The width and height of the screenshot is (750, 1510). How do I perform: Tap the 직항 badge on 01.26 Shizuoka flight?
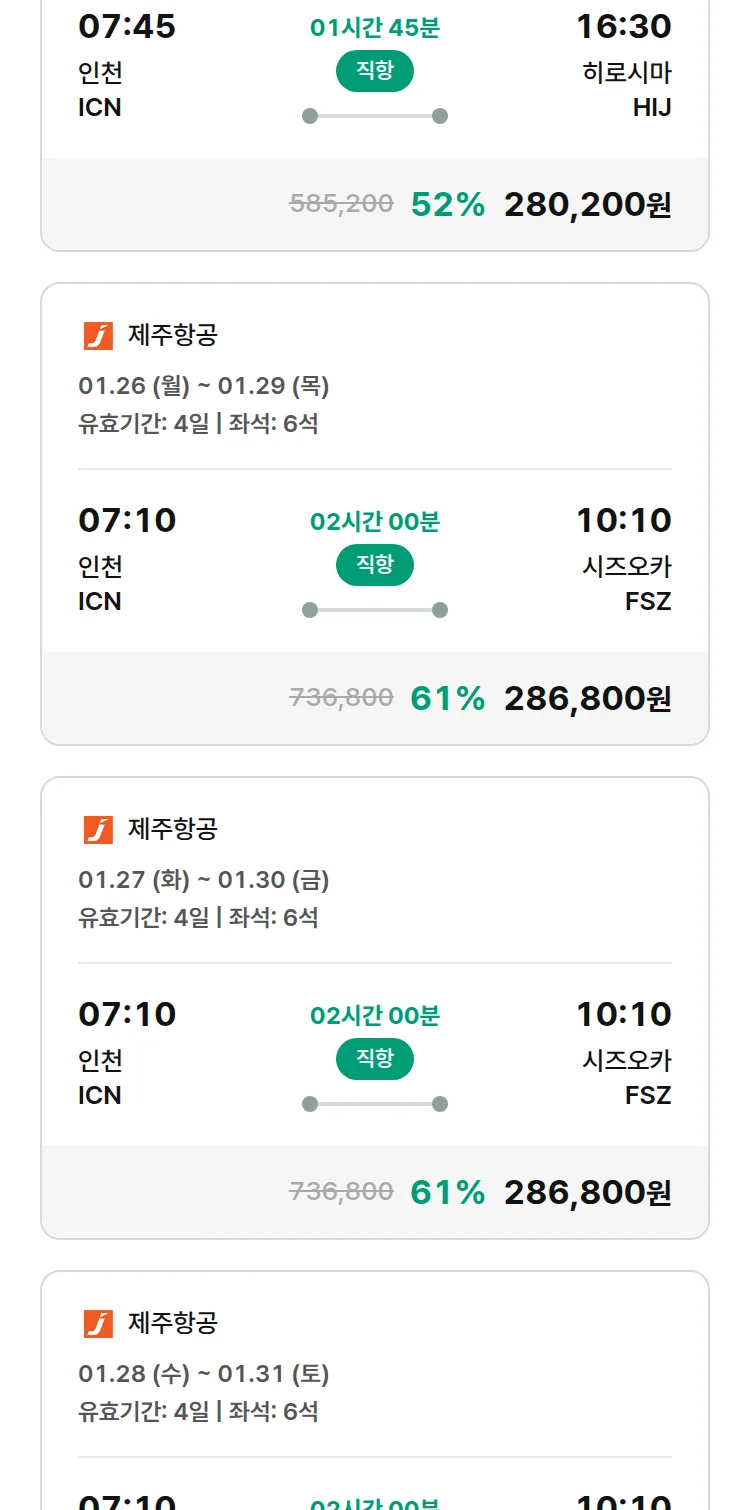pyautogui.click(x=375, y=565)
